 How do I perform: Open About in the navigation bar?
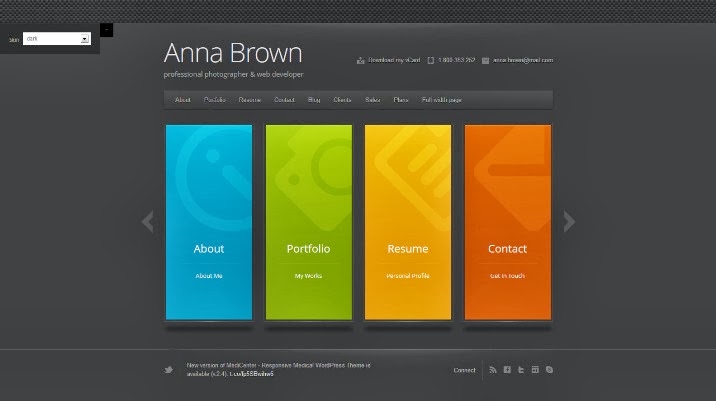[x=183, y=100]
